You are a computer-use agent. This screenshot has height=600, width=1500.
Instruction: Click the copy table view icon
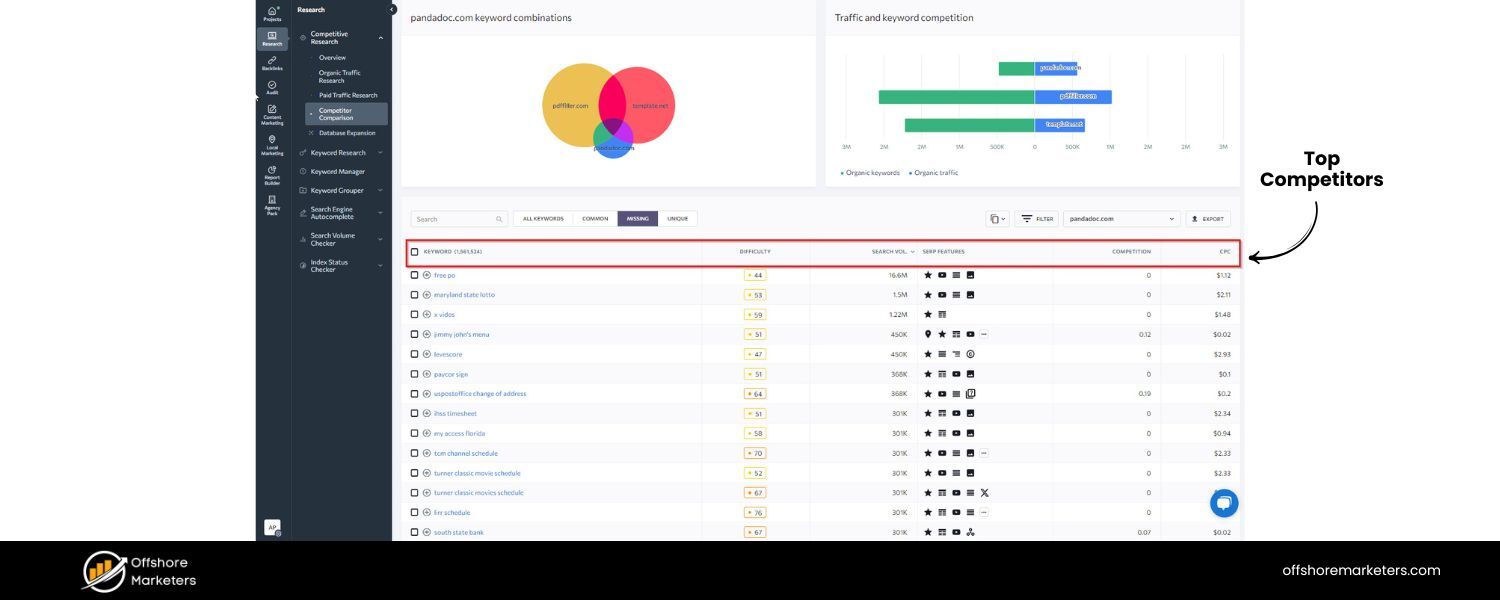[996, 218]
